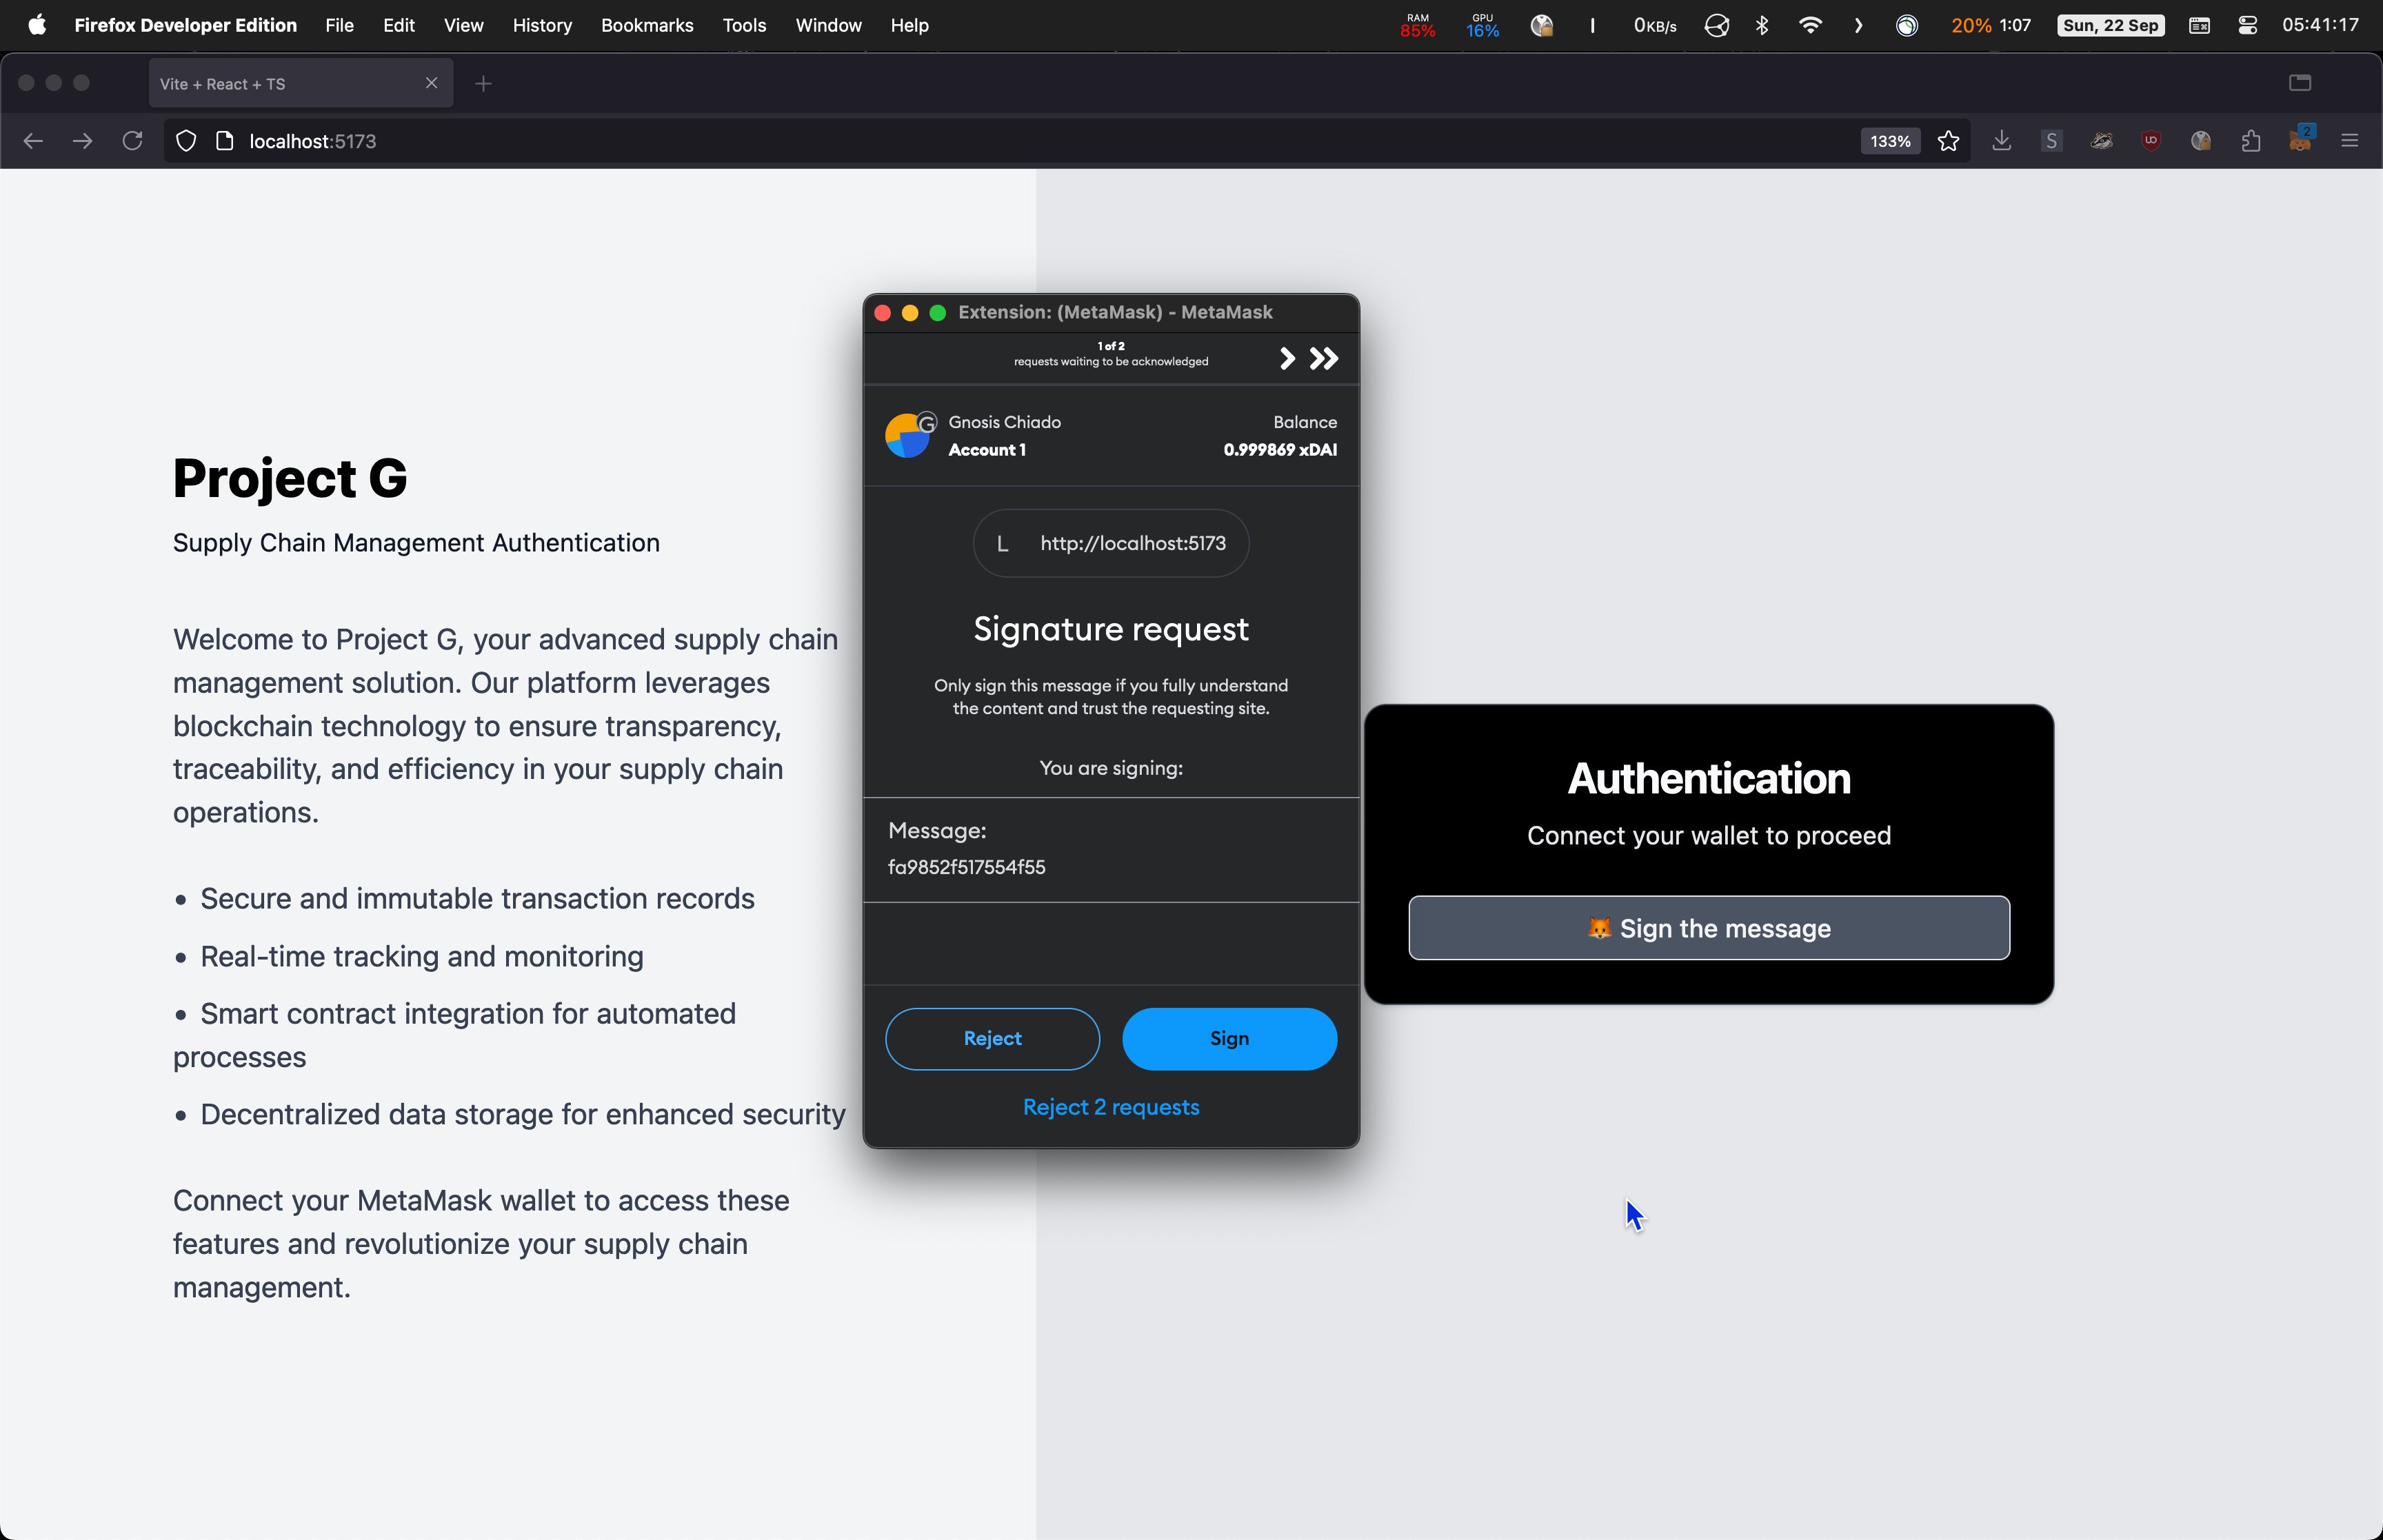
Task: Open the Downloads toolbar icon
Action: [2001, 141]
